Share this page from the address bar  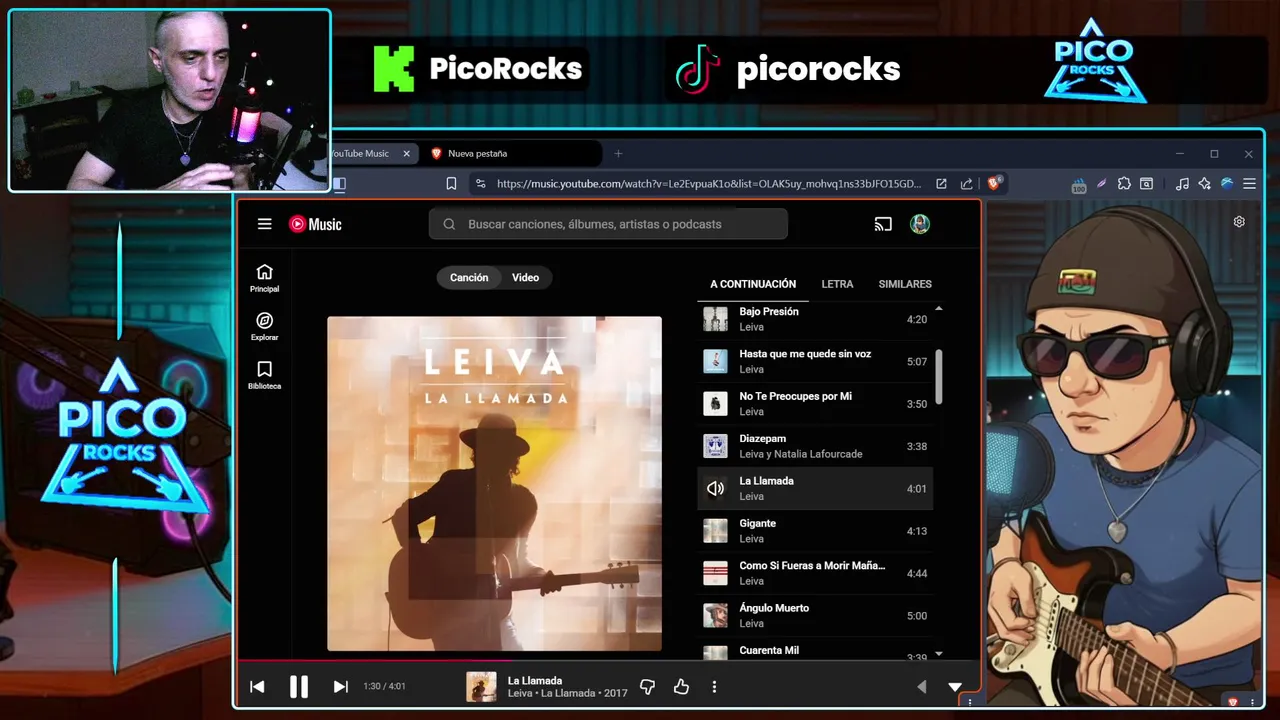[966, 184]
